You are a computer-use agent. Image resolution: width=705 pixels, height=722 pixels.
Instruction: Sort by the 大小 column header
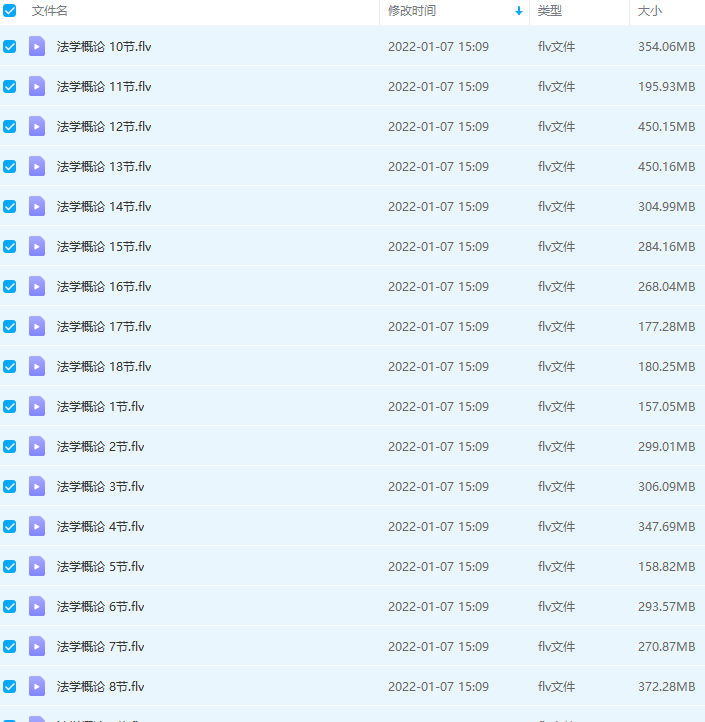[650, 11]
